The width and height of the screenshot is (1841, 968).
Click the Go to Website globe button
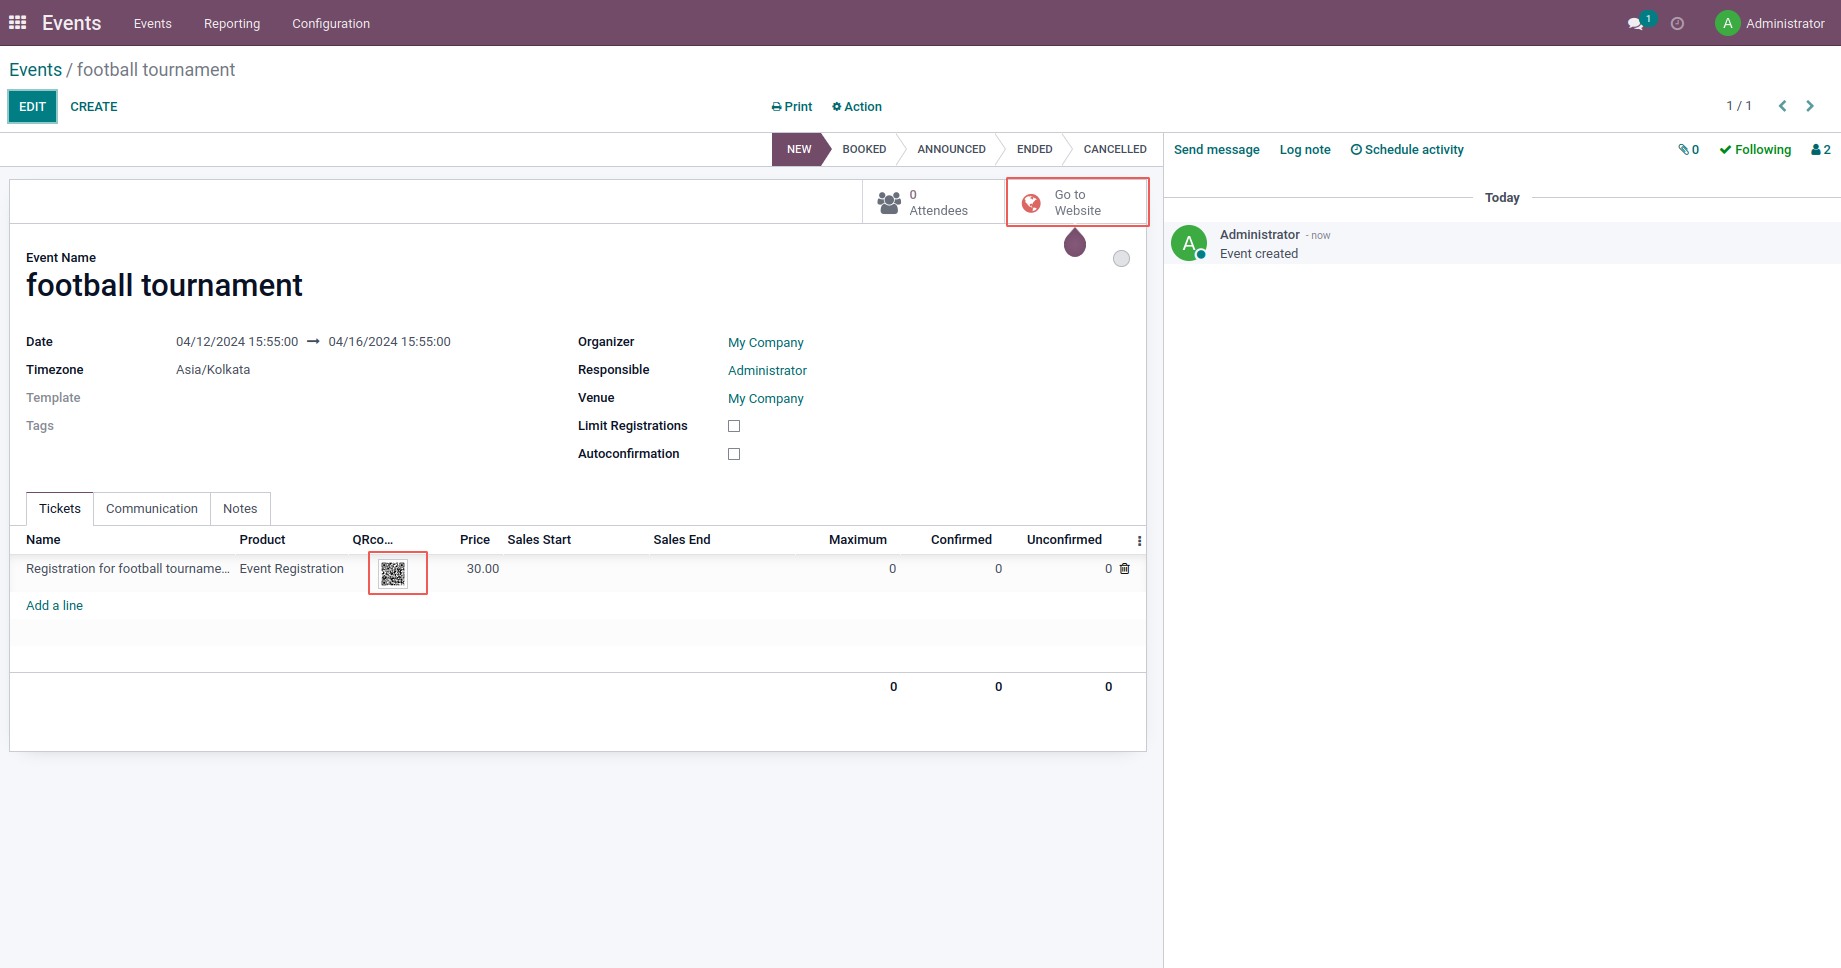(1077, 202)
